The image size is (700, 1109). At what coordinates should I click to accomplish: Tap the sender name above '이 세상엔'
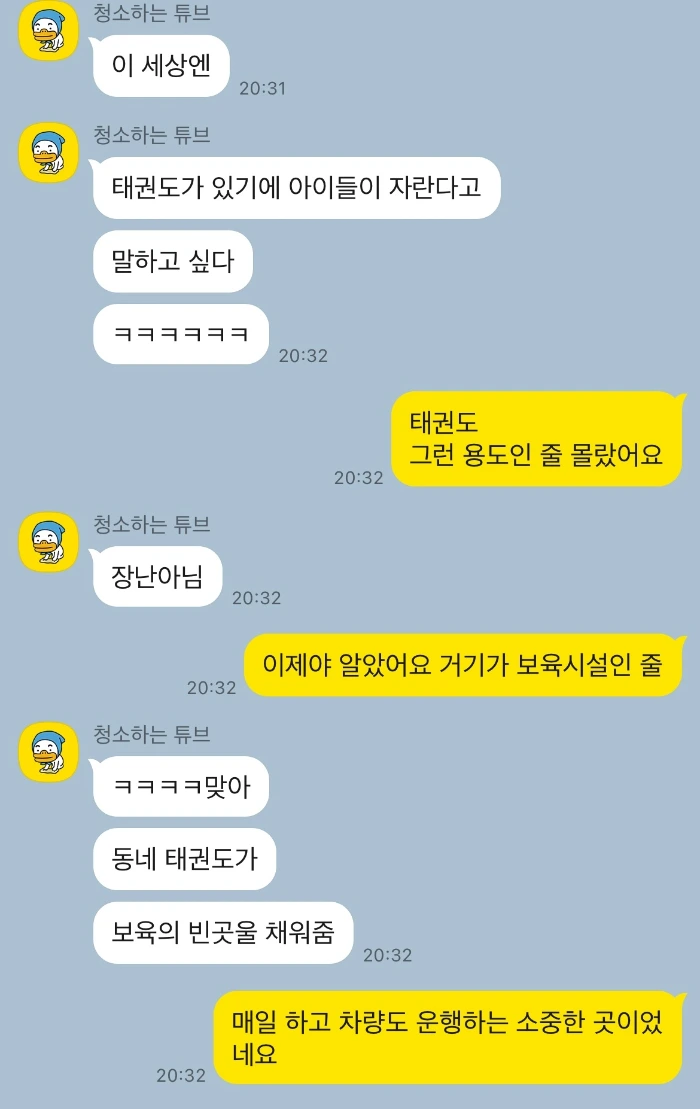[151, 13]
